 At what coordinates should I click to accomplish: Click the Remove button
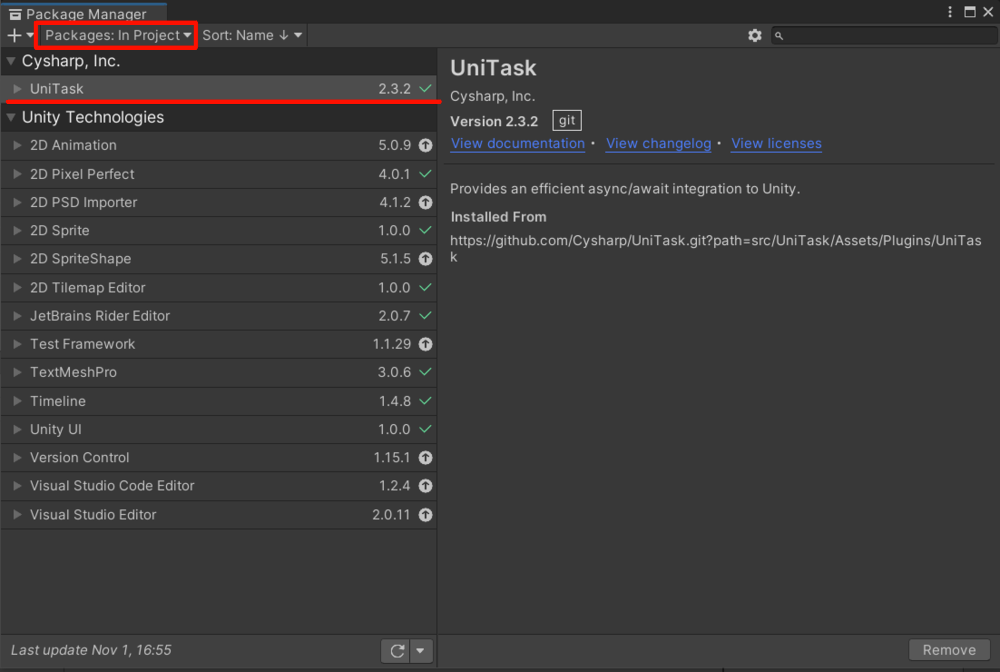[948, 650]
